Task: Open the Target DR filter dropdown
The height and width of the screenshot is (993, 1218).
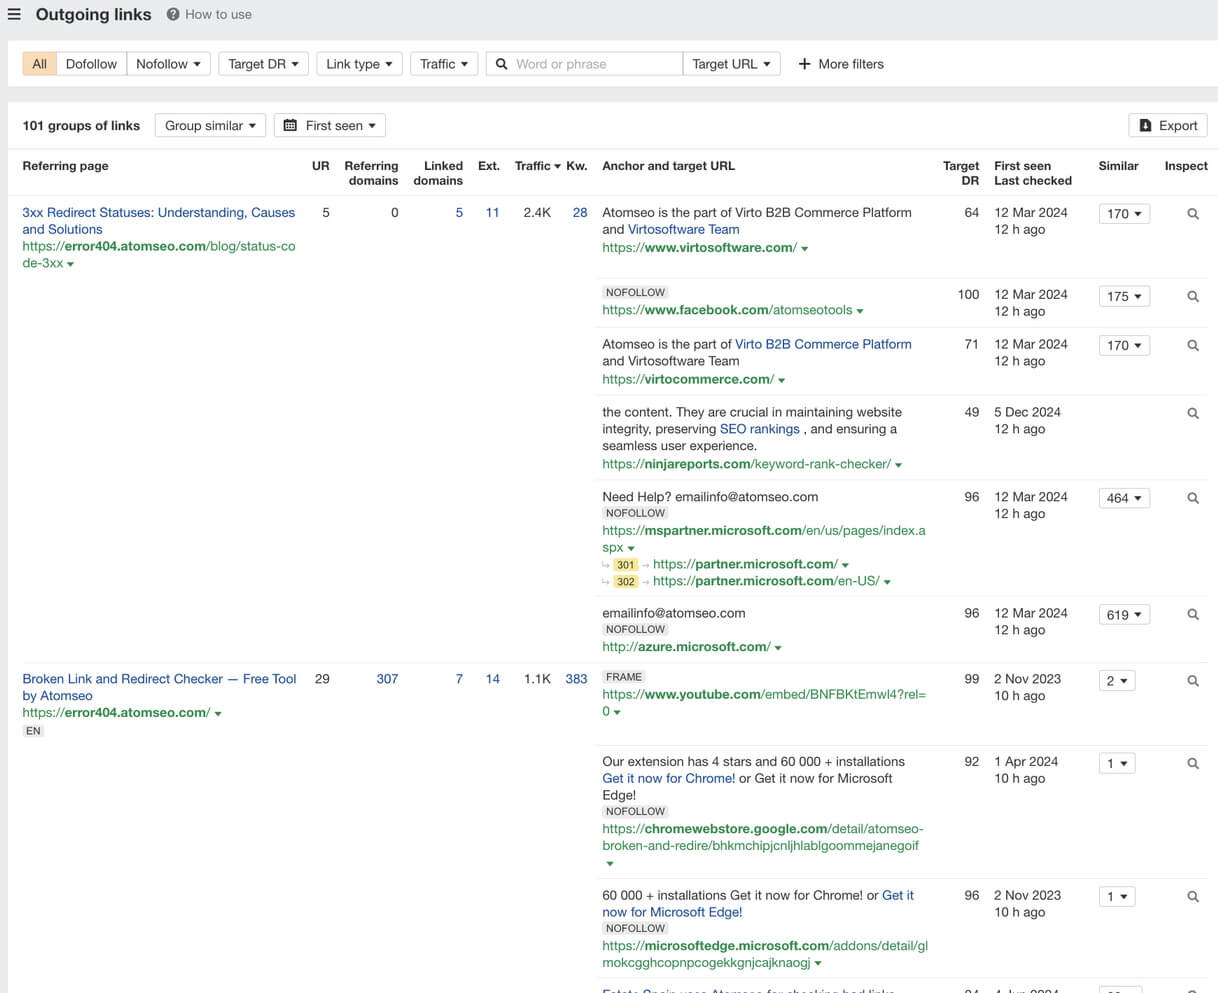Action: [x=263, y=64]
